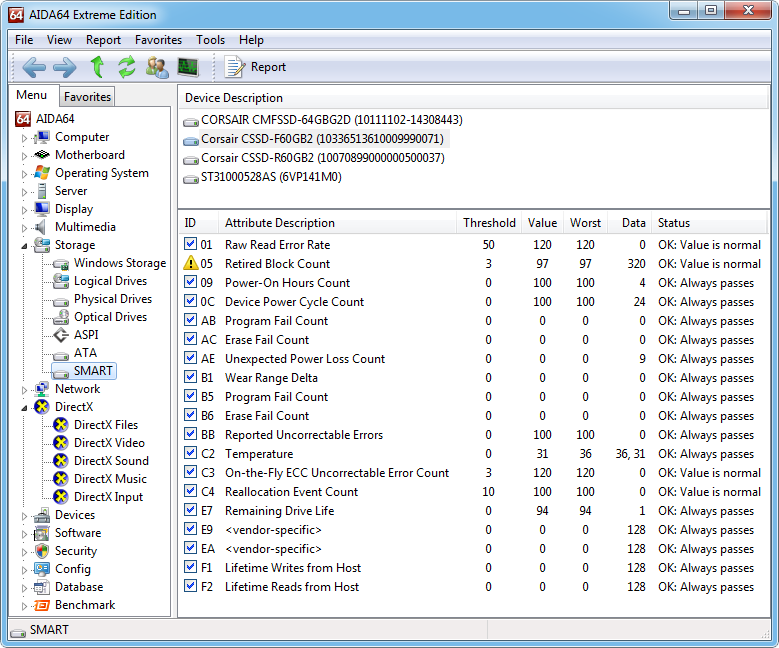779x648 pixels.
Task: Click the green up-level arrow icon
Action: 97,67
